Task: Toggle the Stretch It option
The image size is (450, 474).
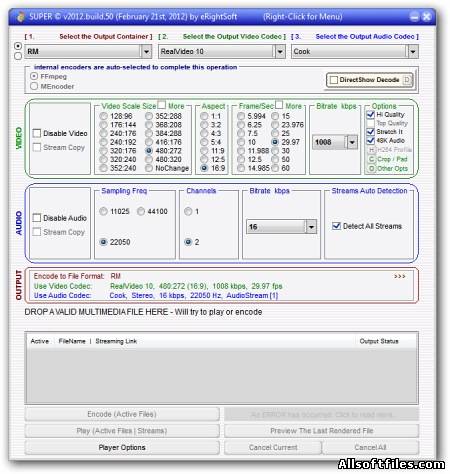Action: (370, 132)
